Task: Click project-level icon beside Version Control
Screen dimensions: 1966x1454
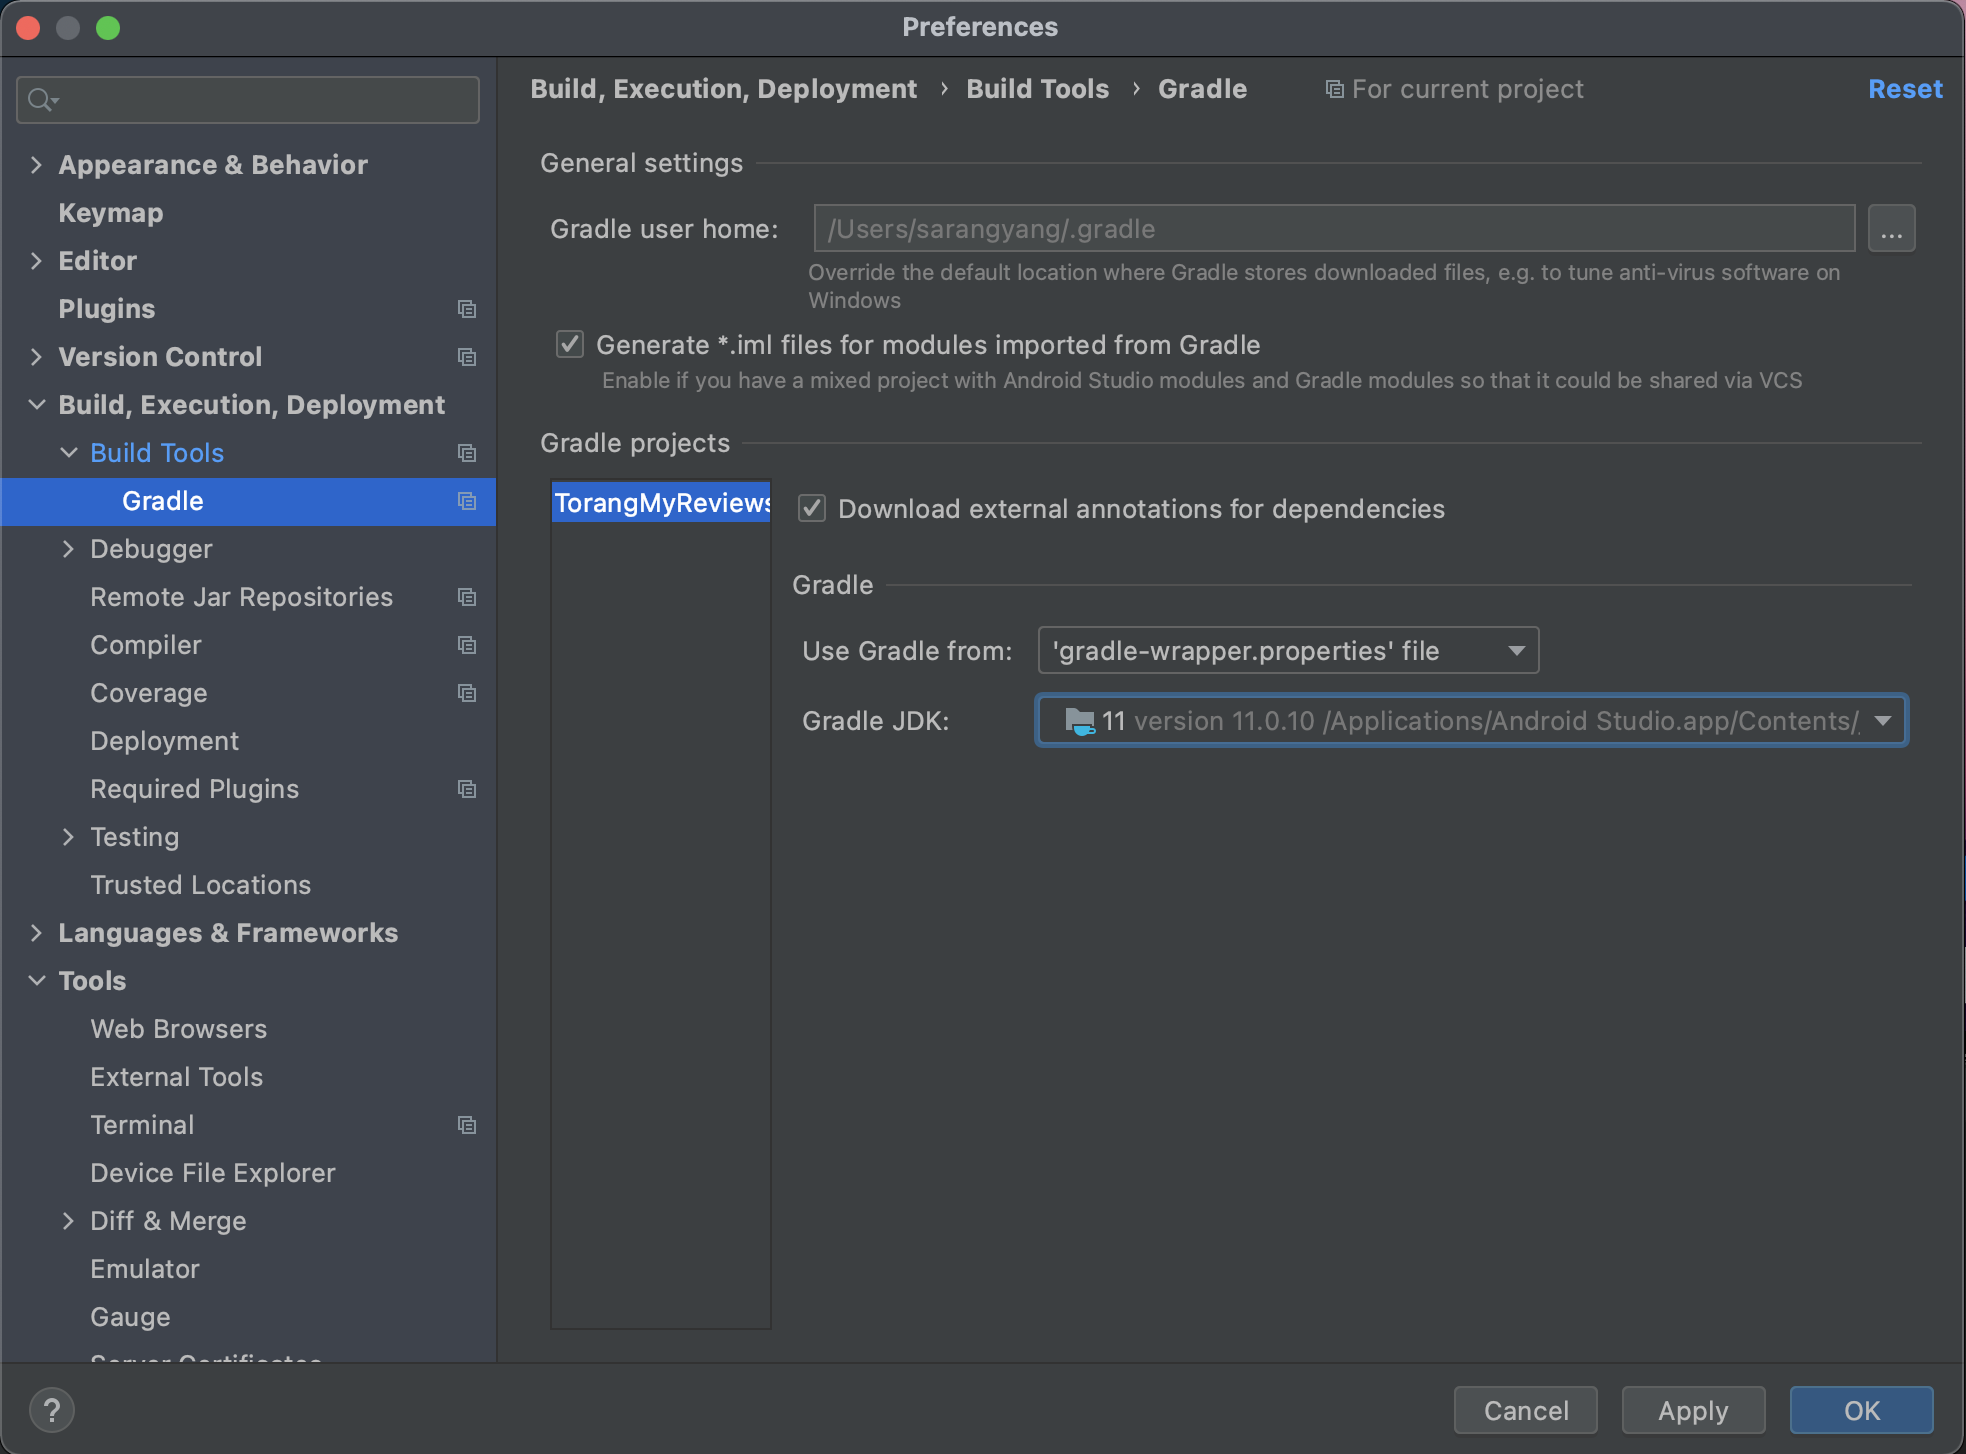Action: 466,357
